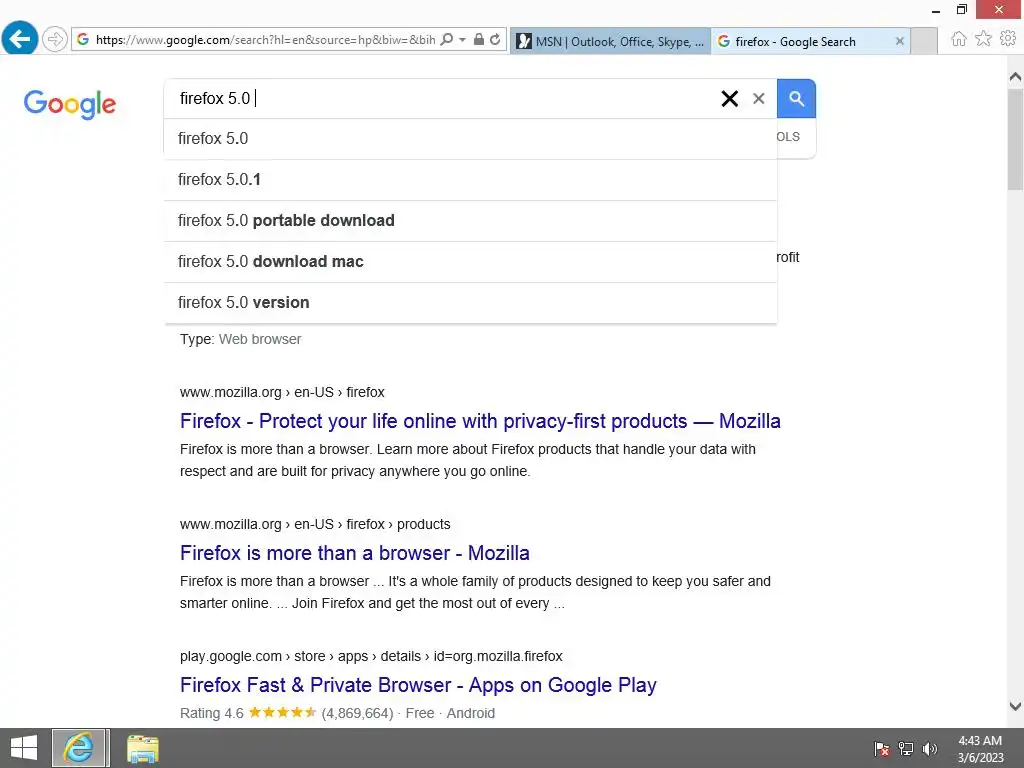Choose 'firefox 5.0 portable download' suggestion

[x=470, y=221]
